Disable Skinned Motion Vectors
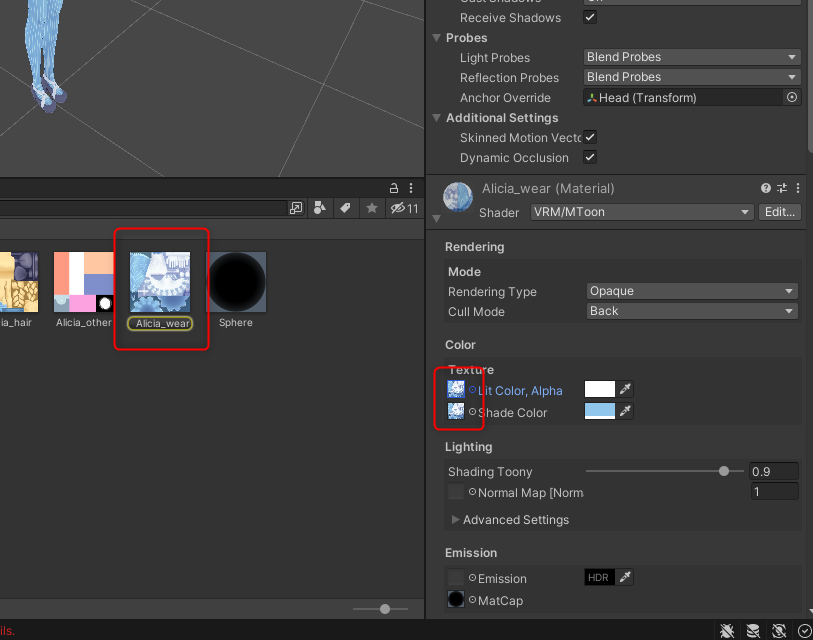 [589, 138]
